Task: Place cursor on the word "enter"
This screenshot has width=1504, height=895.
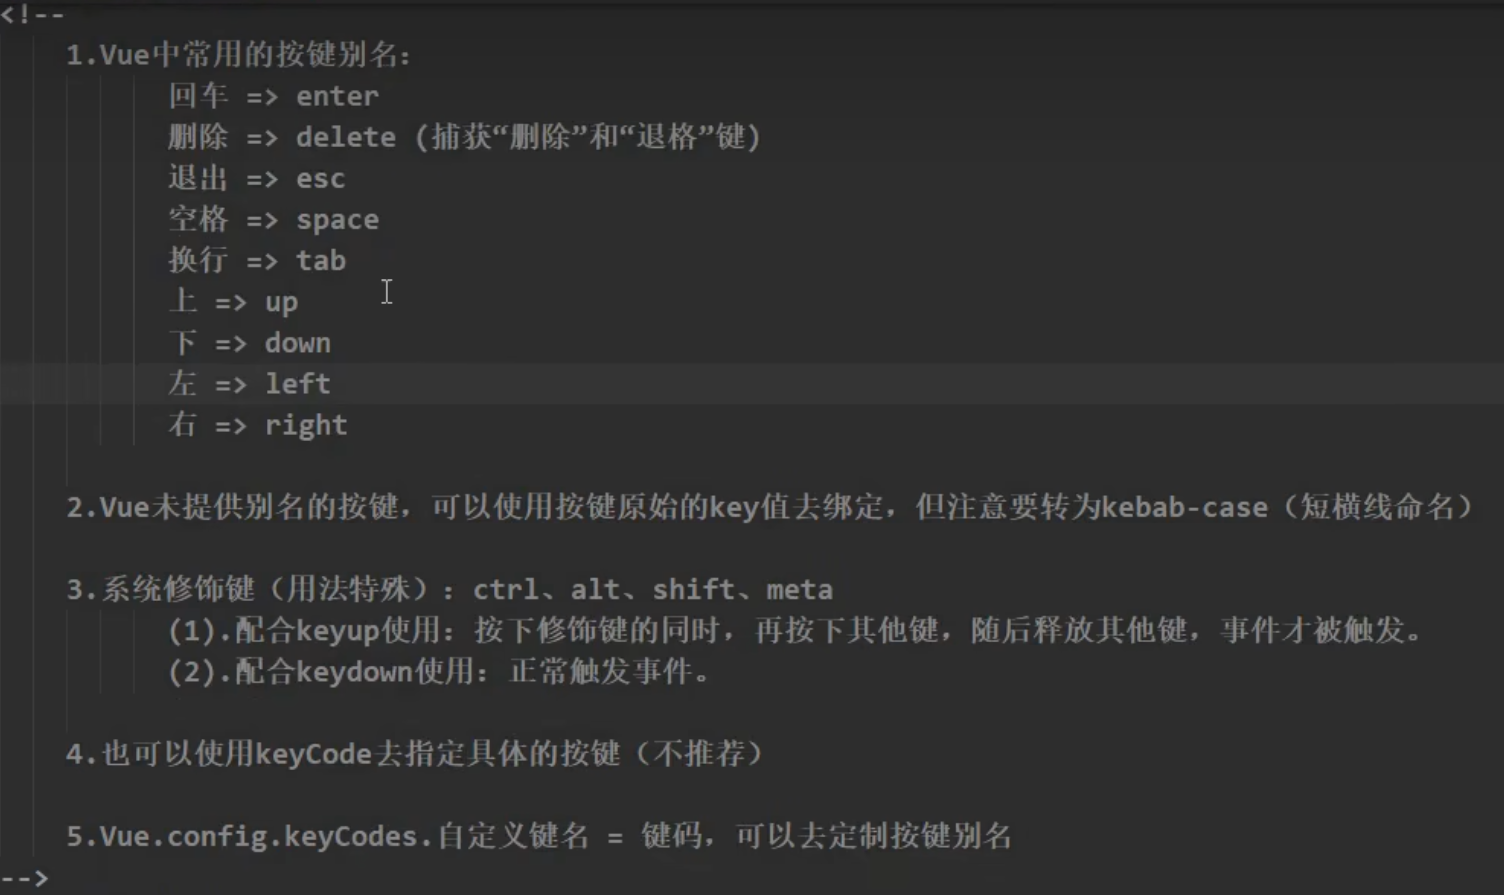Action: [337, 96]
